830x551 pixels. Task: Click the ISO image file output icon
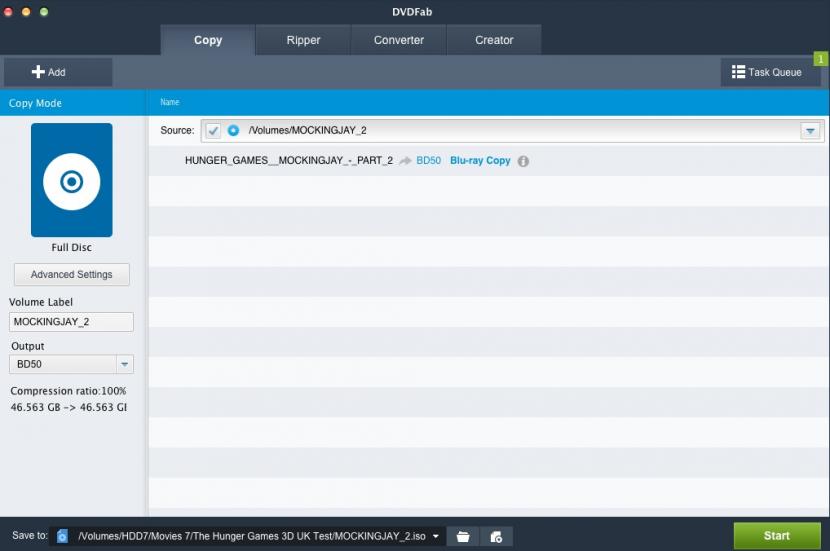pos(497,537)
